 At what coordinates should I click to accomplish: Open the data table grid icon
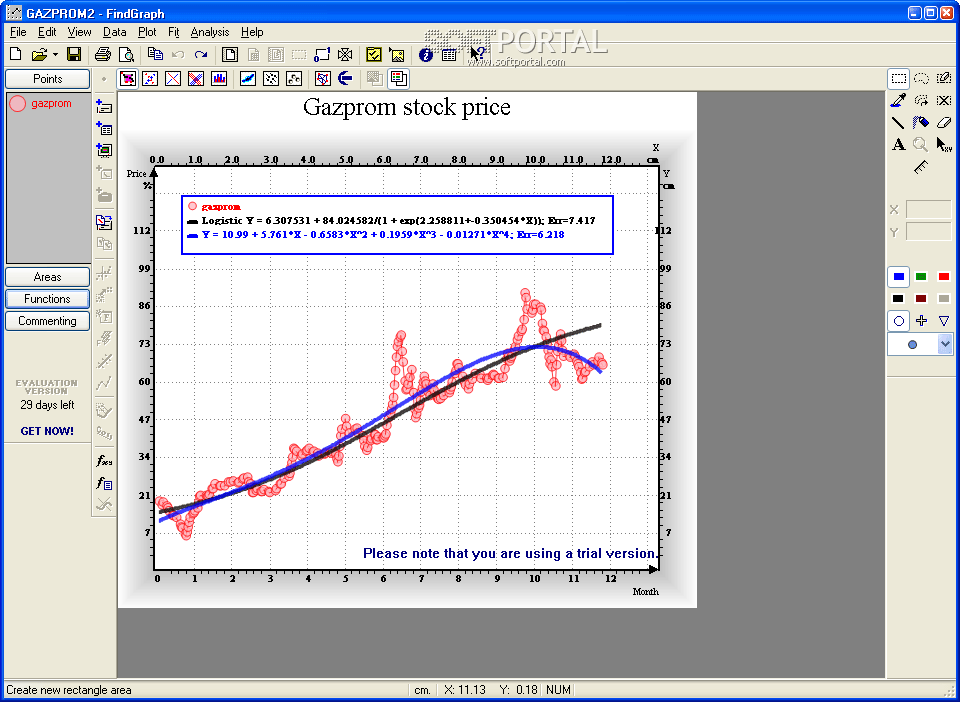pyautogui.click(x=449, y=54)
